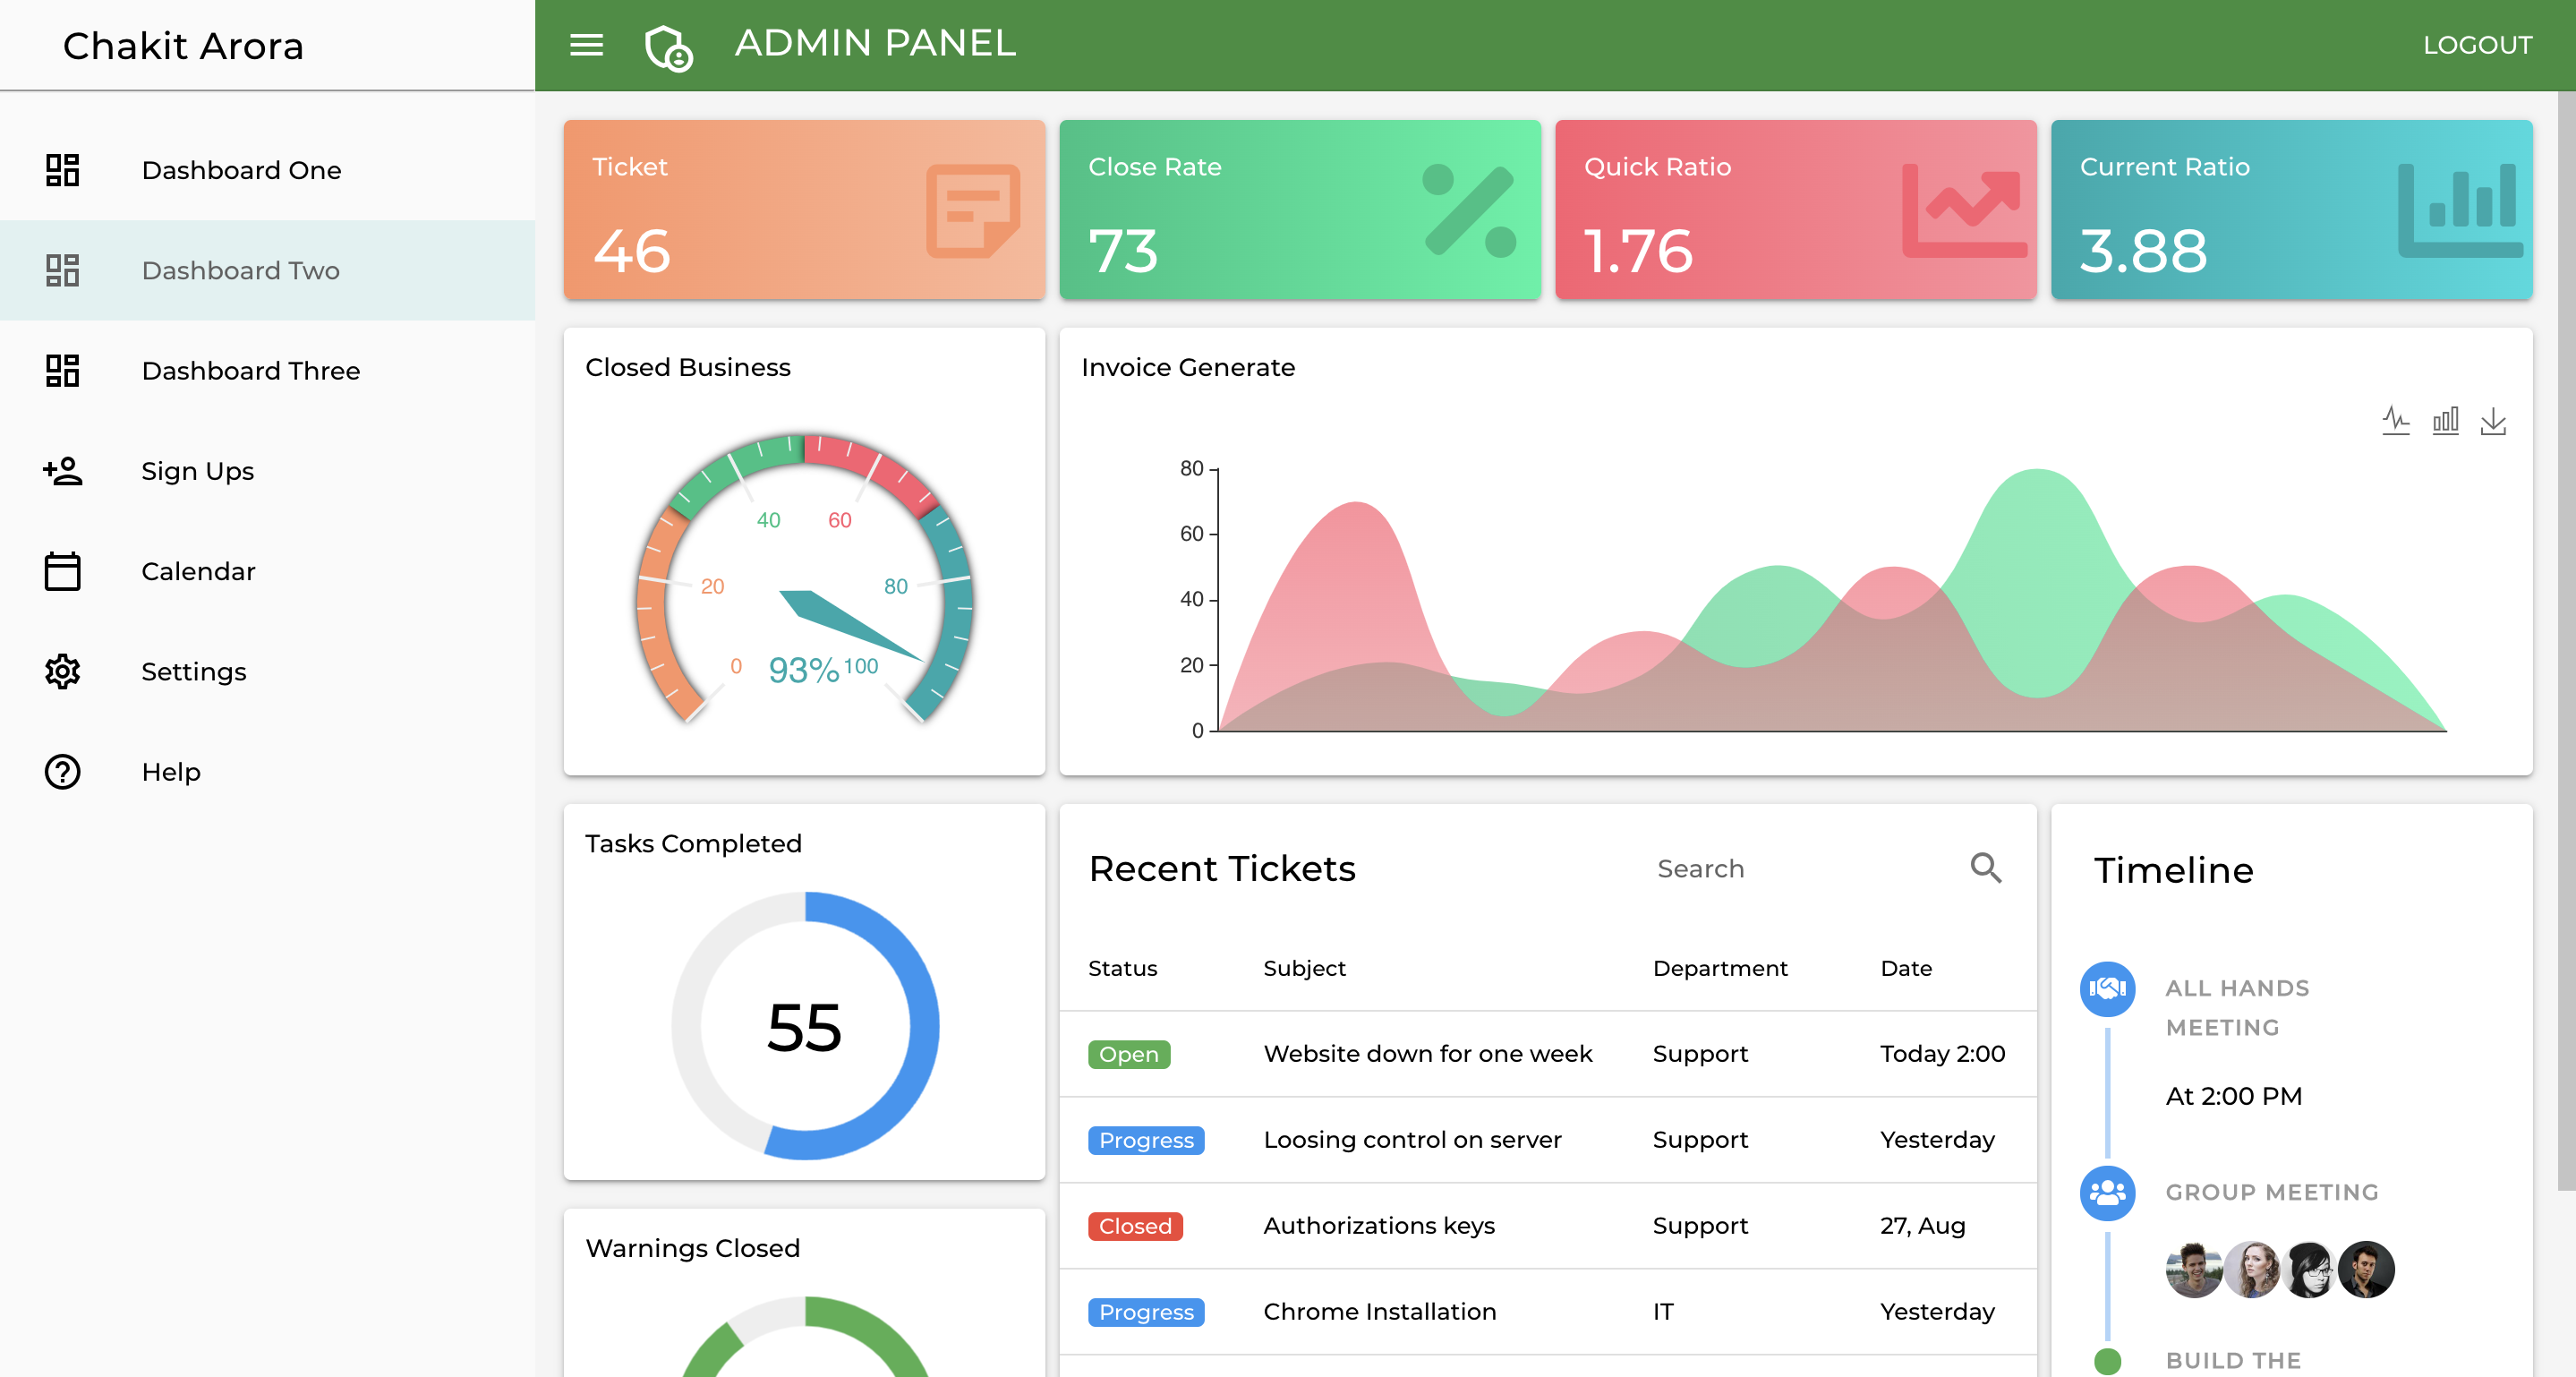2576x1377 pixels.
Task: Click the Sign Ups person-add icon
Action: [x=62, y=471]
